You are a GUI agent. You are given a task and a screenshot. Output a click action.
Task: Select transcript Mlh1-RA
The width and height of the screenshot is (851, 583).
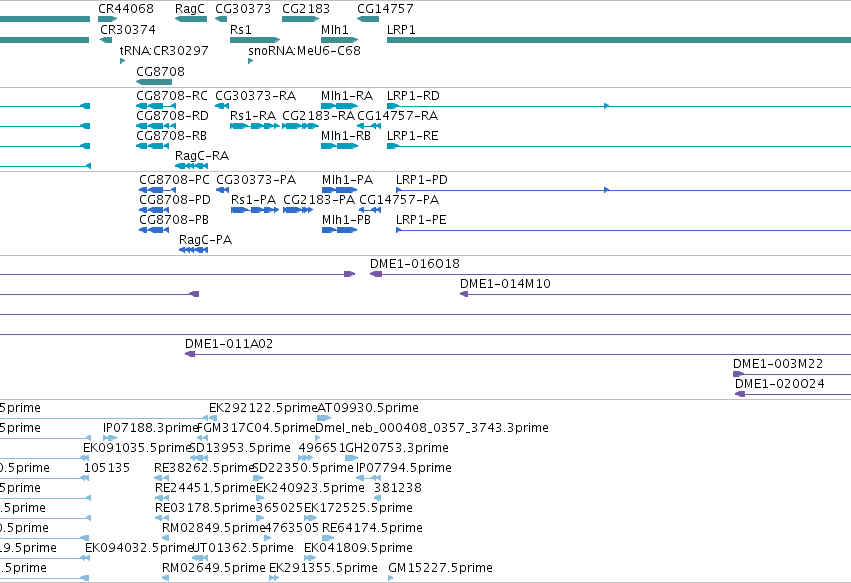[x=347, y=96]
